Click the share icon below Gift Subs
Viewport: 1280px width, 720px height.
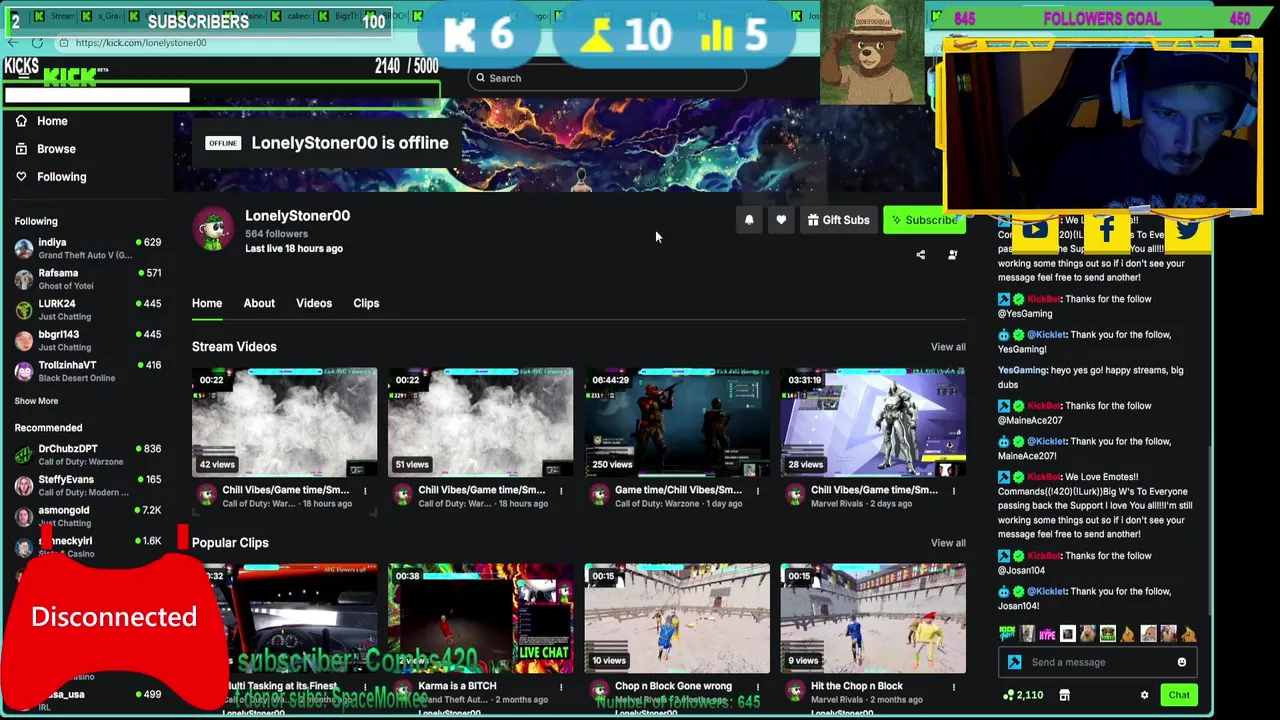point(920,255)
